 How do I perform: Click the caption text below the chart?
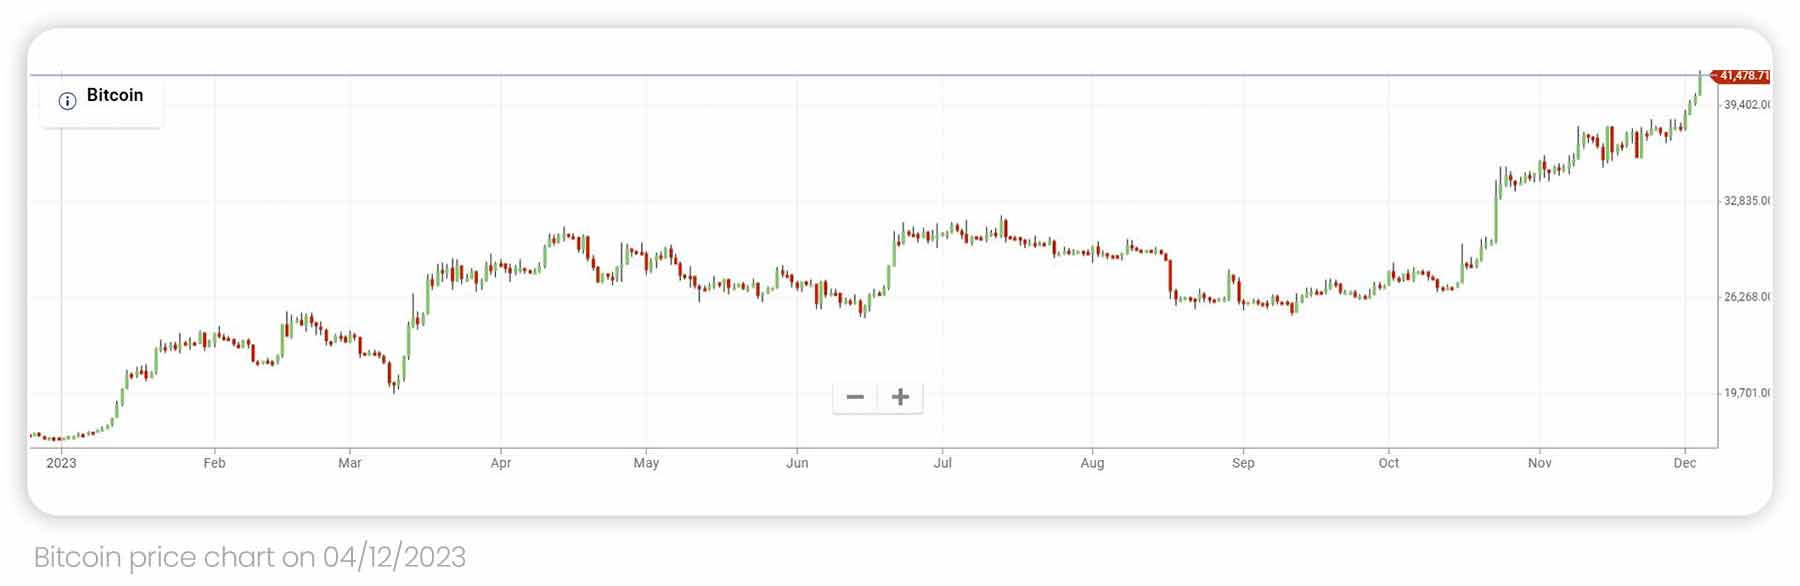pyautogui.click(x=251, y=557)
